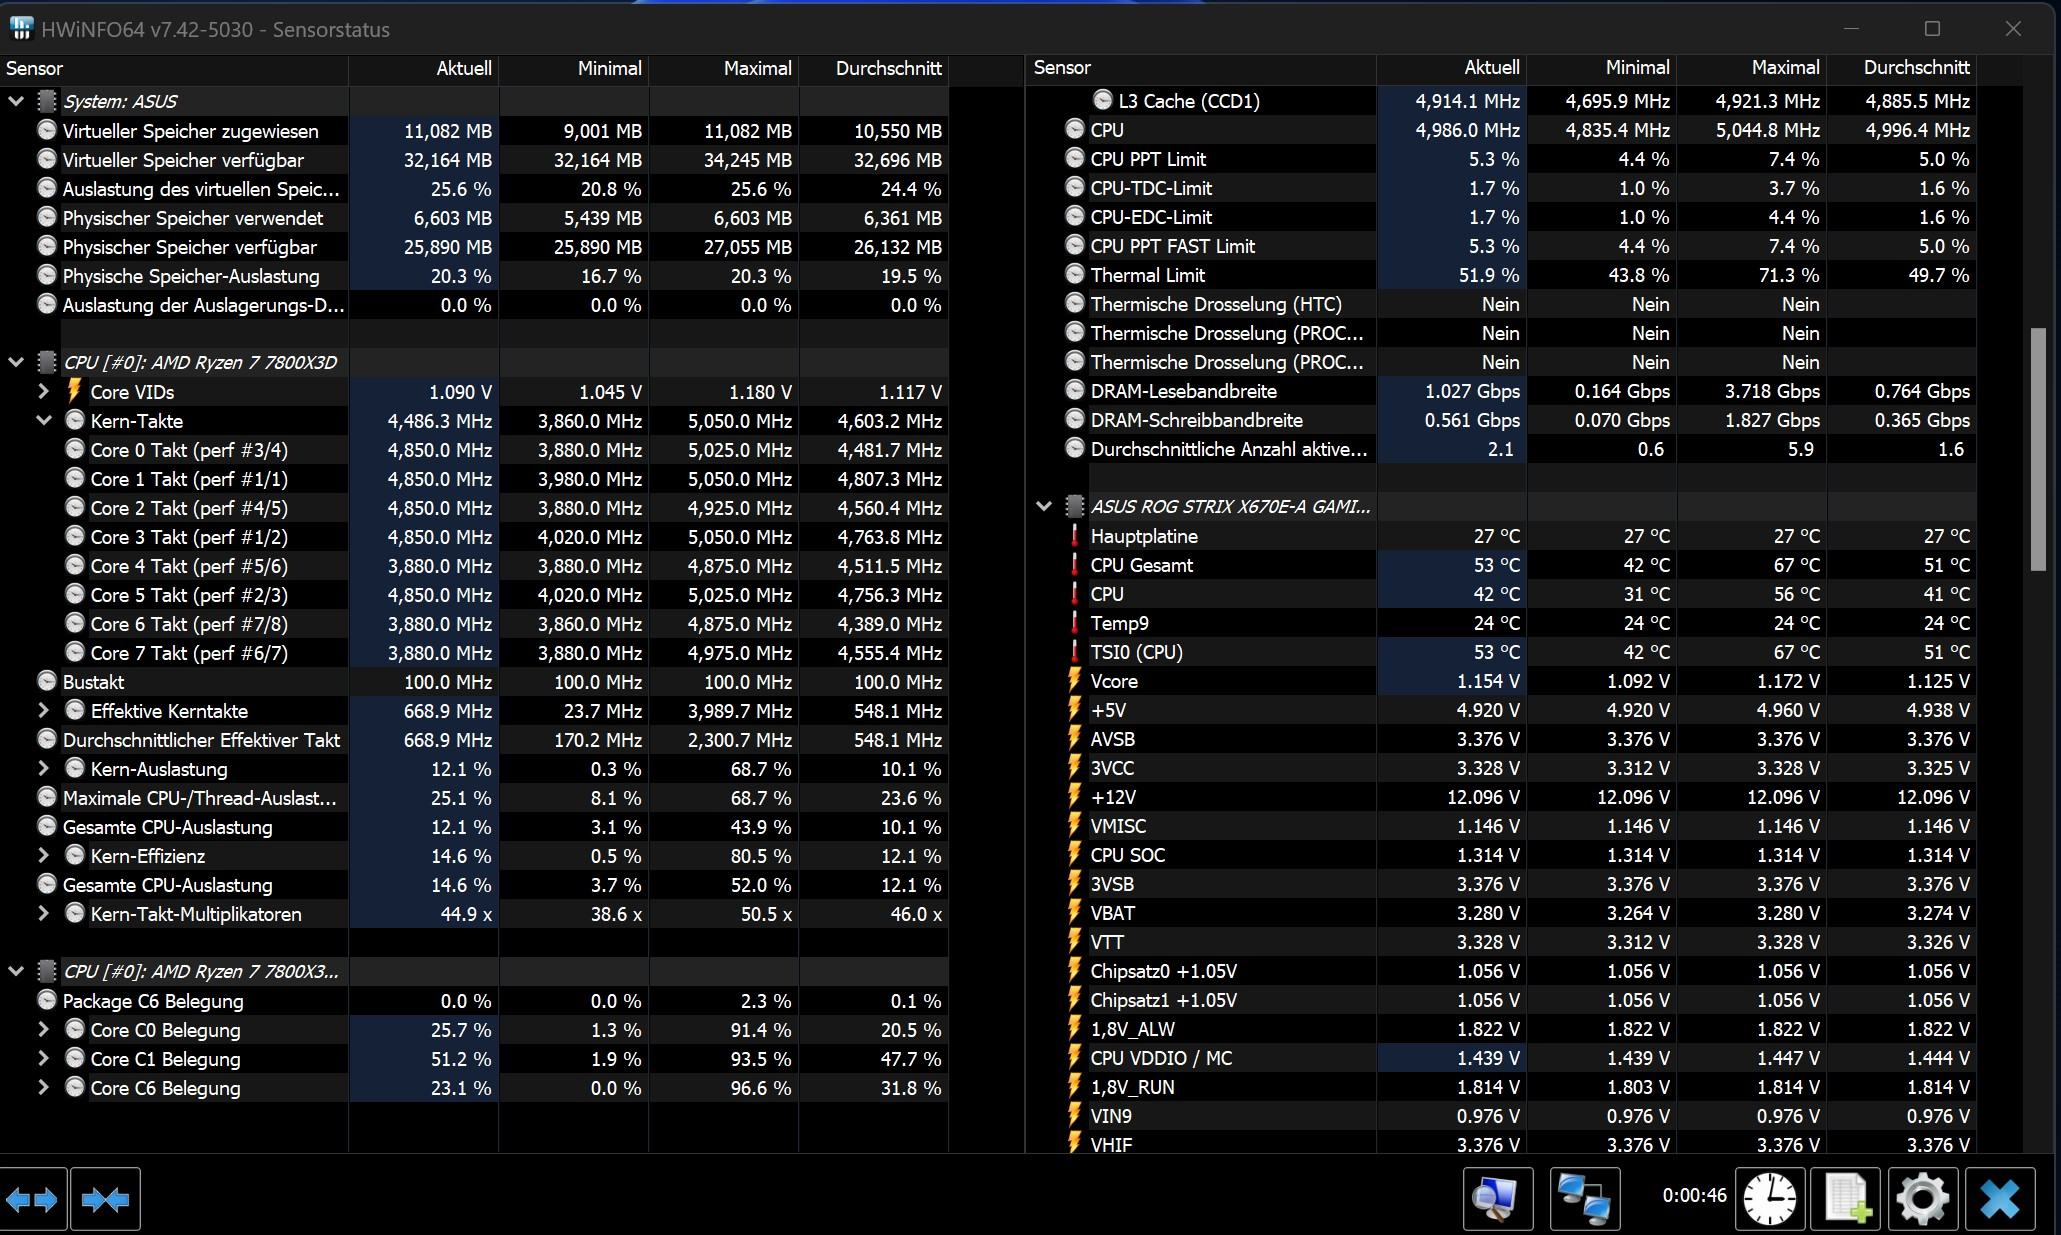
Task: Expand the Core C6 Belegung row
Action: click(x=43, y=1087)
